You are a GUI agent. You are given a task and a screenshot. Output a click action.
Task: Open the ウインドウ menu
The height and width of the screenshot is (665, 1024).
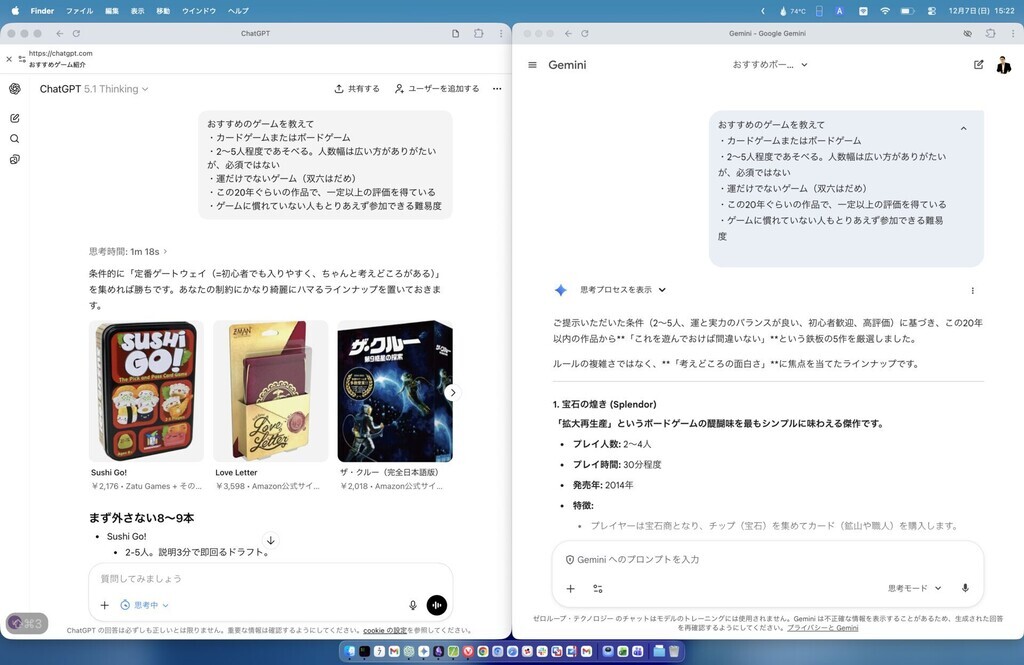(x=199, y=10)
